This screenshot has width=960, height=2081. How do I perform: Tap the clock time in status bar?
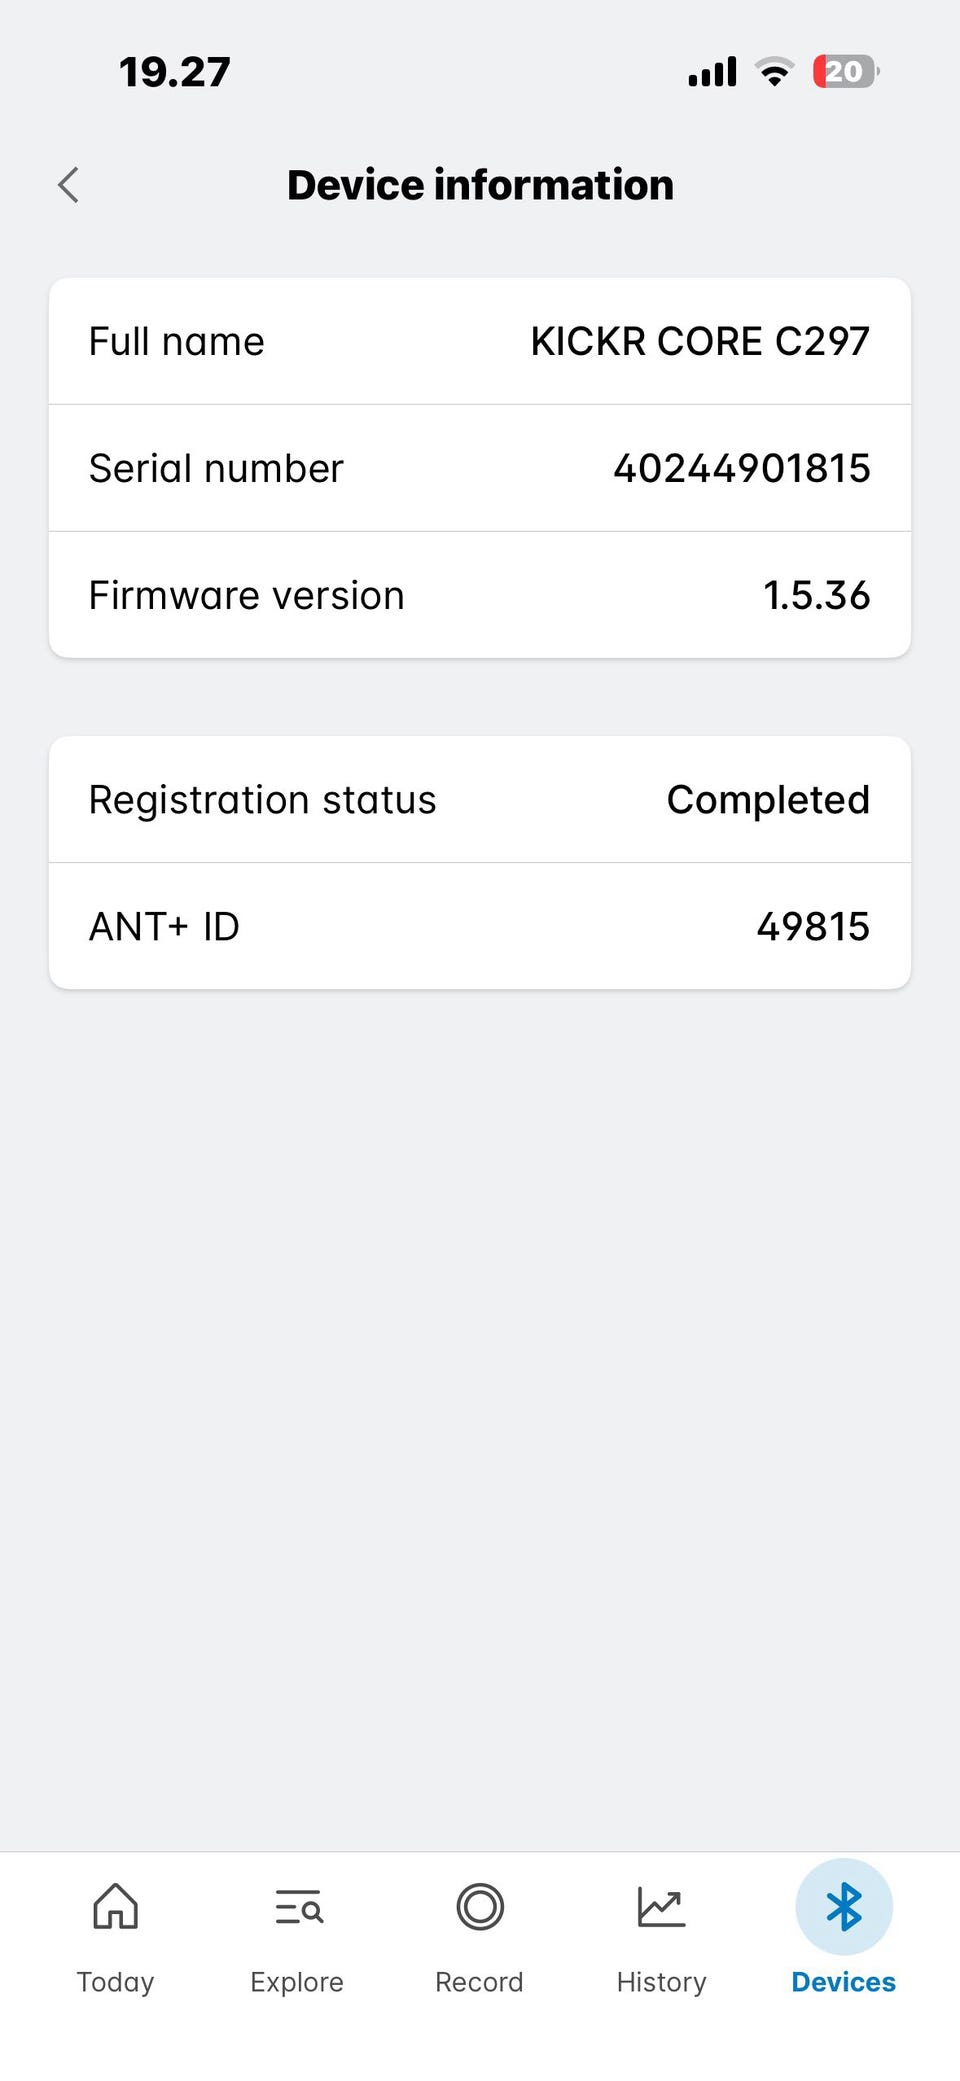(175, 72)
